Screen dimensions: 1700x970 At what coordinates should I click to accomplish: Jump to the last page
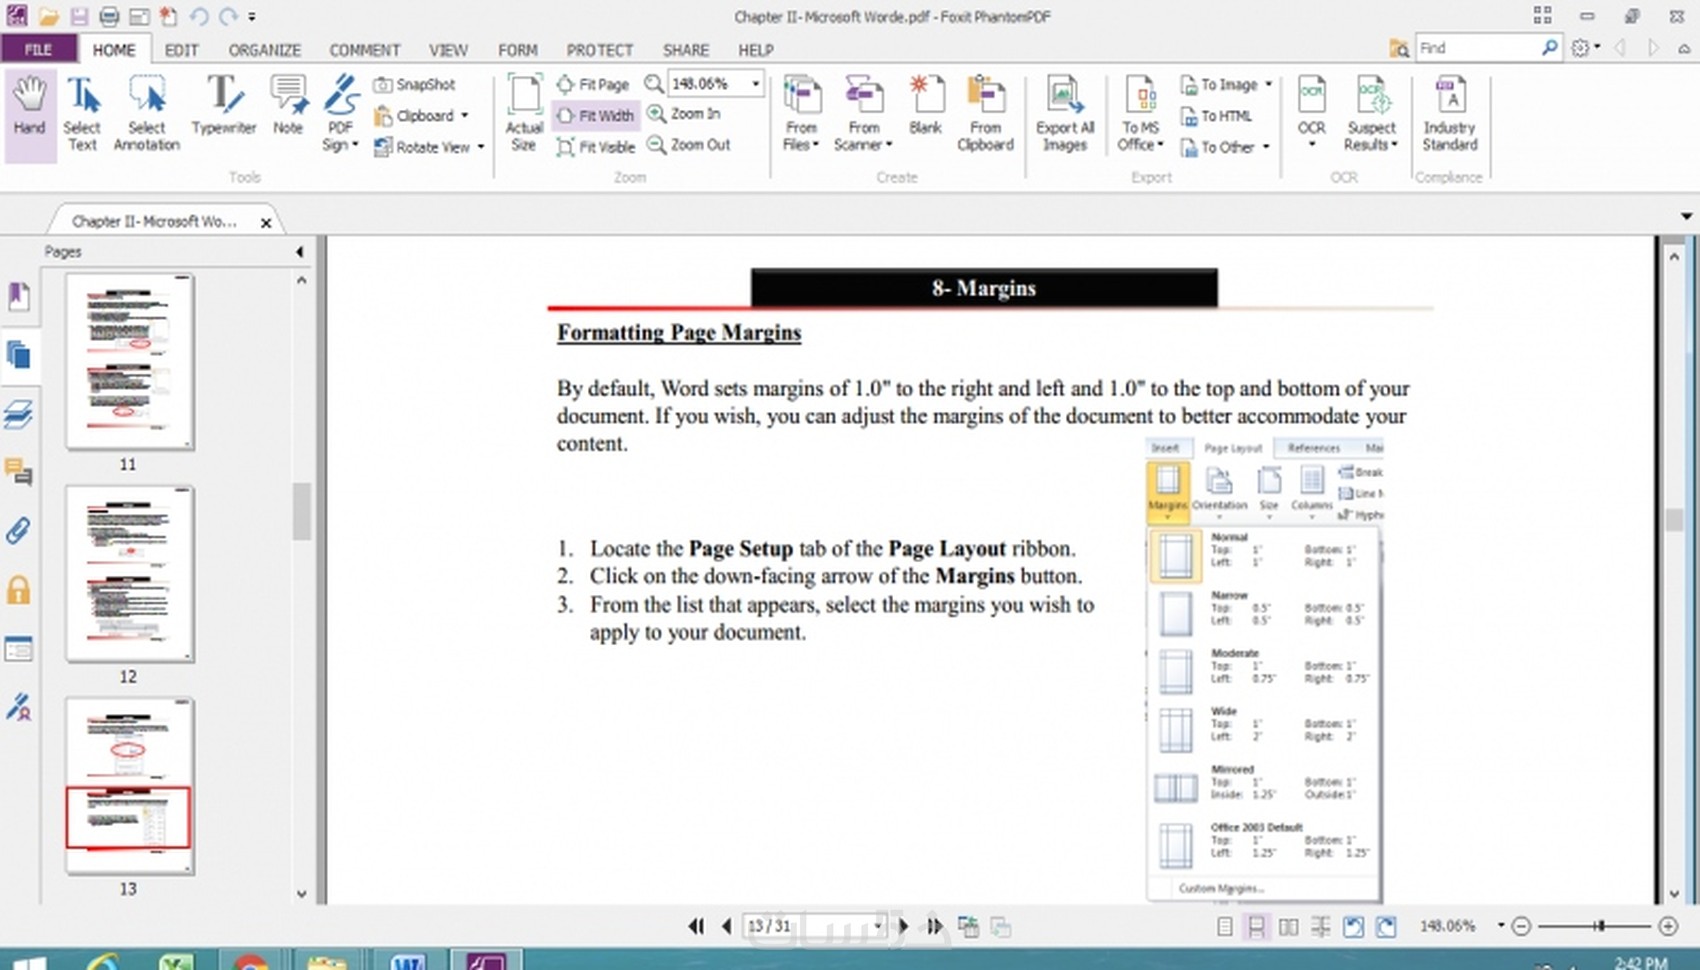[935, 926]
